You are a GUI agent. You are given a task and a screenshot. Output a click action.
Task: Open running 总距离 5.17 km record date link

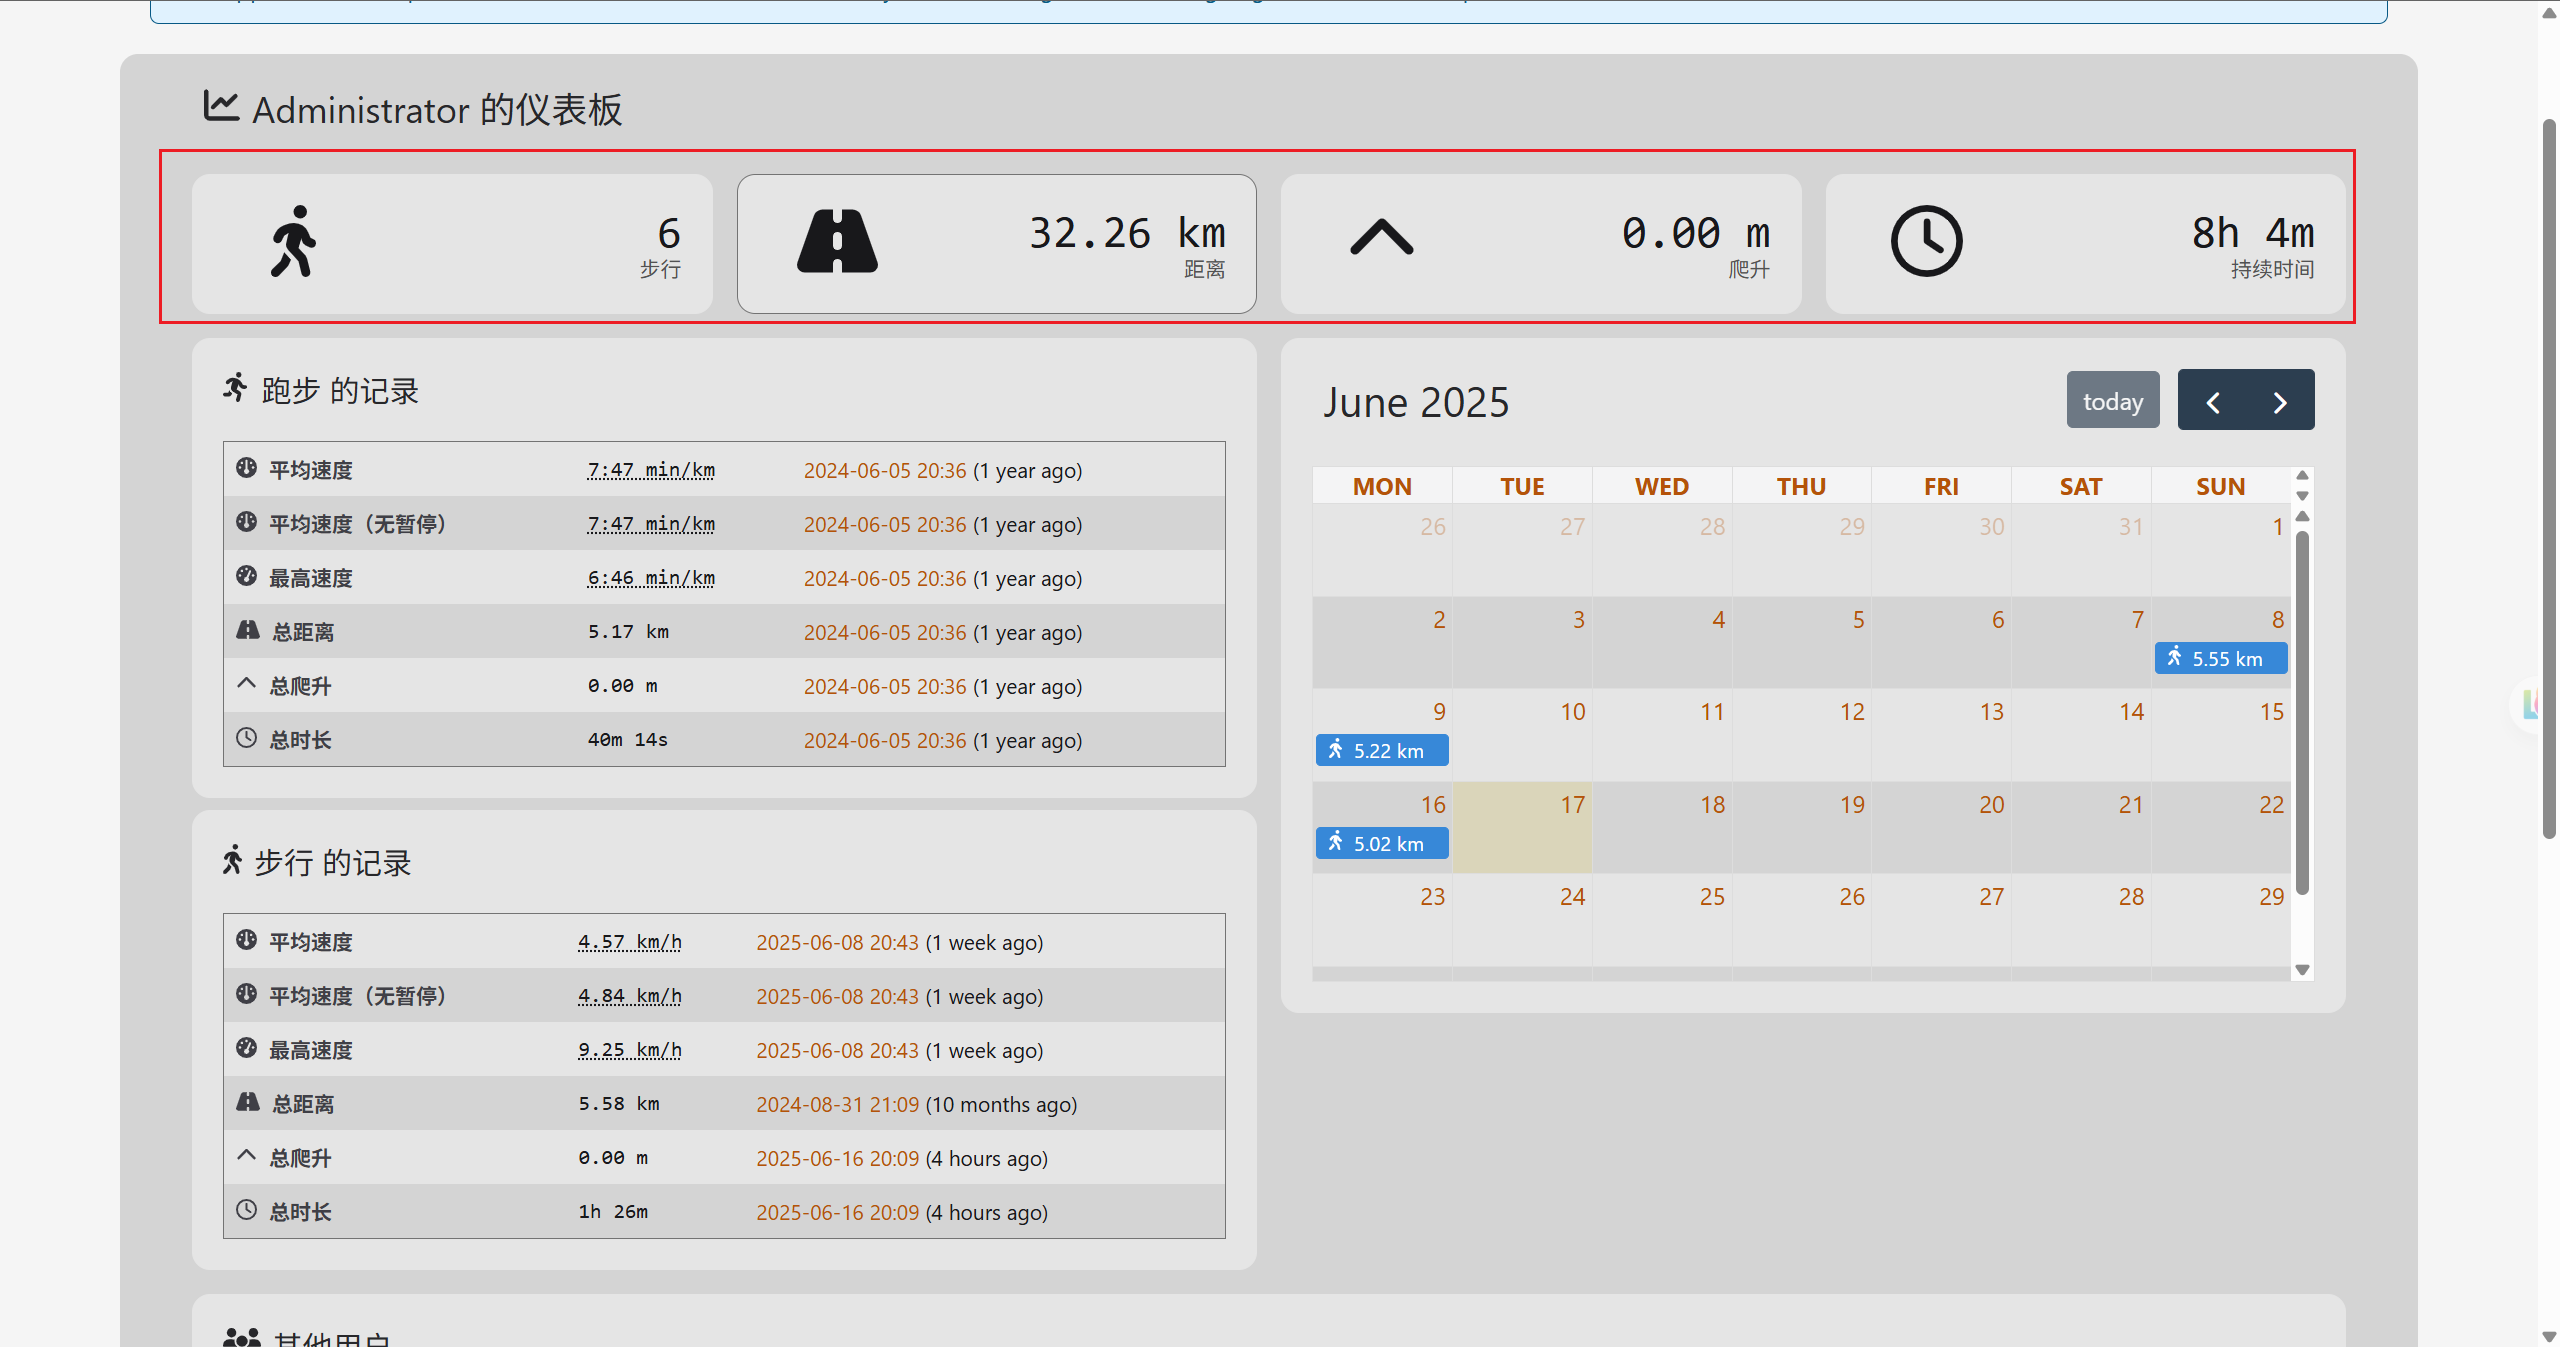[x=885, y=632]
